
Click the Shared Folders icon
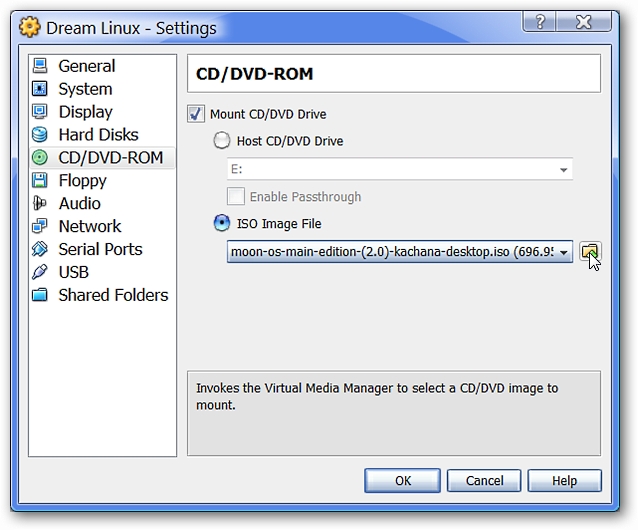coord(40,294)
